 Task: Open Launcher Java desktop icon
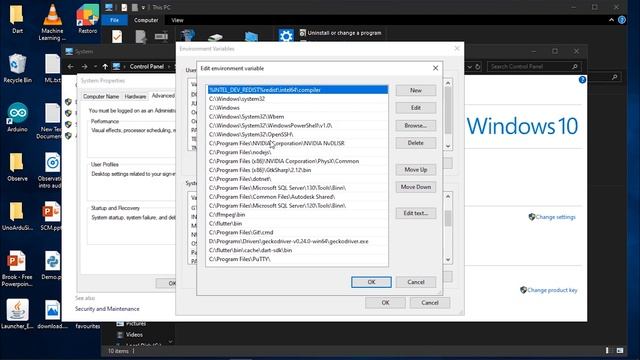pos(17,313)
